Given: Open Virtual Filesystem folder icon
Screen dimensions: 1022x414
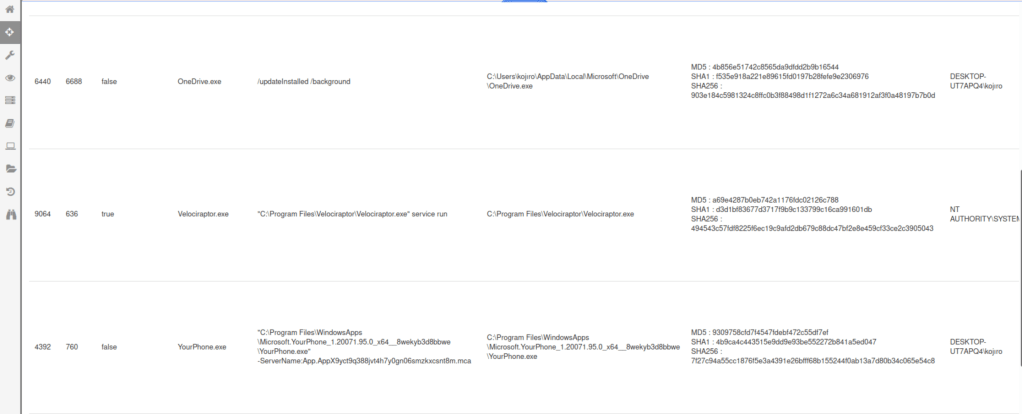Looking at the screenshot, I should click(10, 169).
